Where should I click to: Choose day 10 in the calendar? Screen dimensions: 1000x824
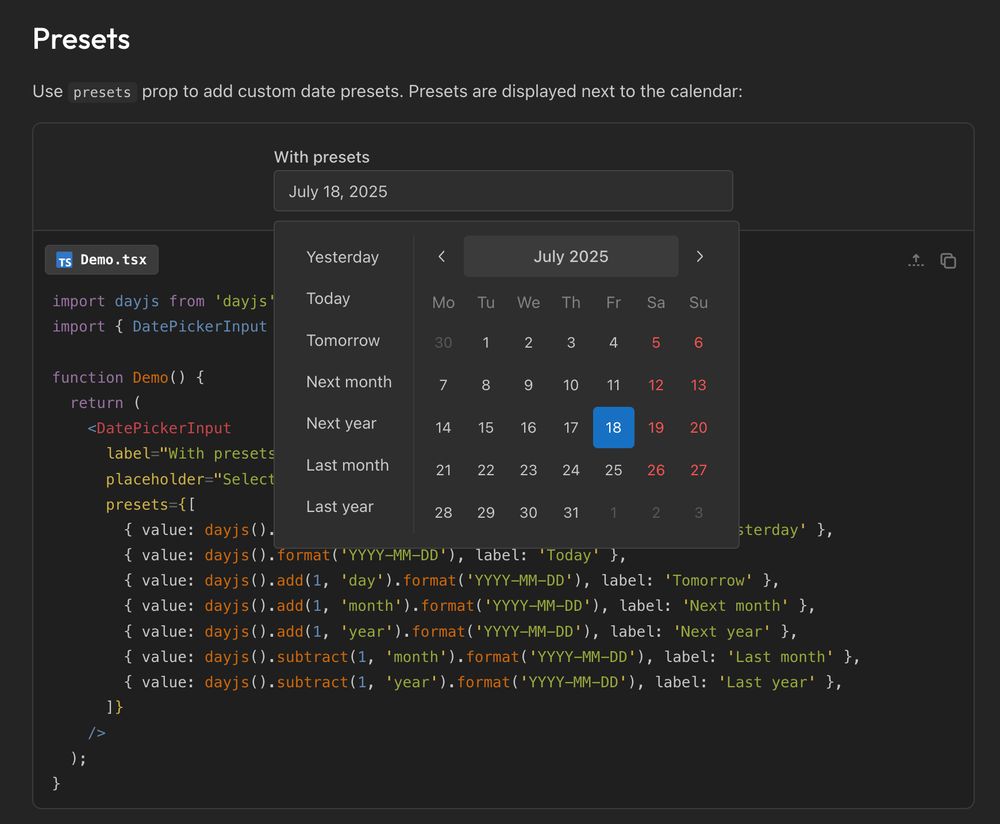571,385
